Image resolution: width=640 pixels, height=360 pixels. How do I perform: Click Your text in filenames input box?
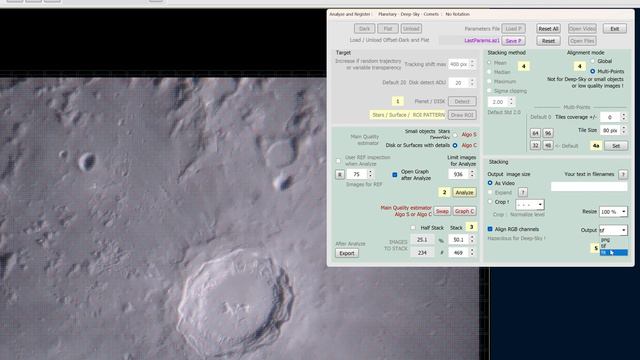pyautogui.click(x=589, y=187)
